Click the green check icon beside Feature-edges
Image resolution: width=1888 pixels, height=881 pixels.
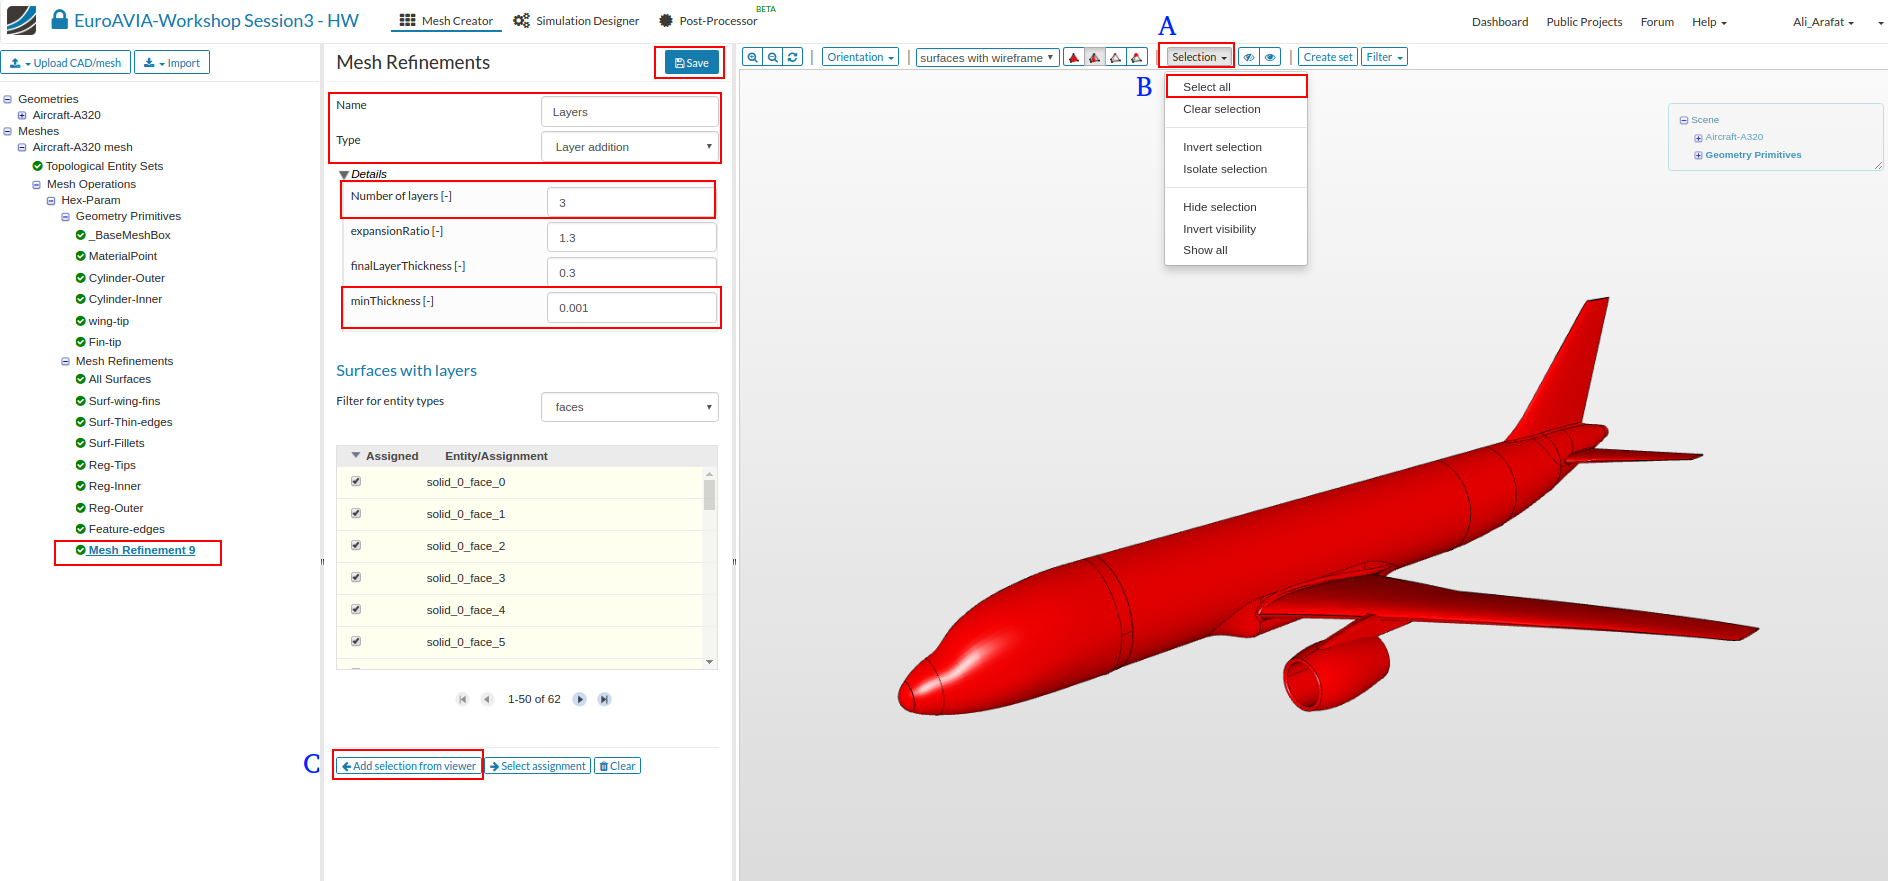(80, 529)
